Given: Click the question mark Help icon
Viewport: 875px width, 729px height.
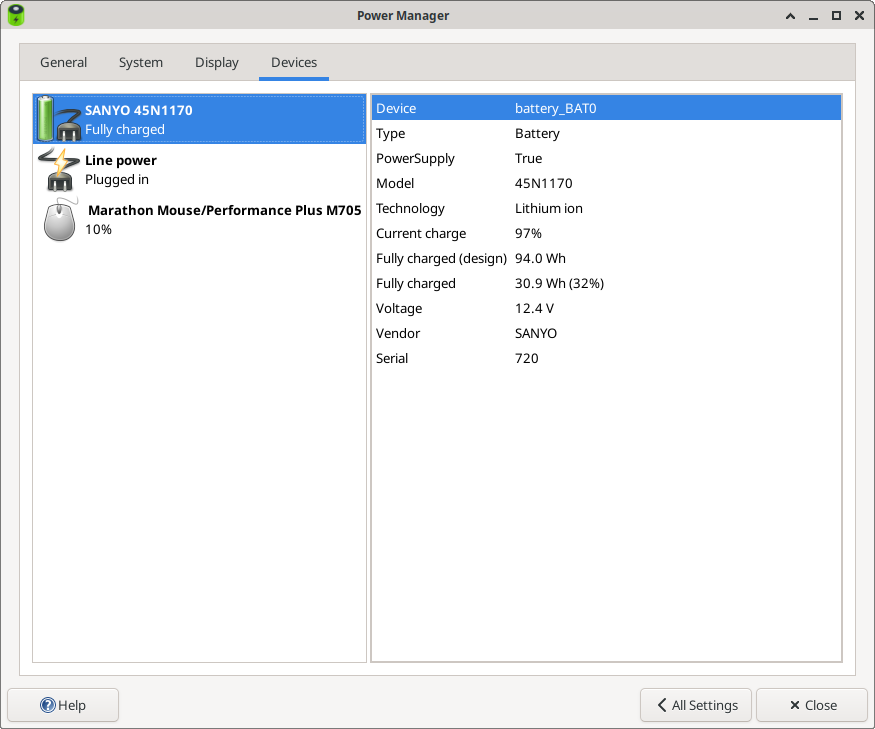Looking at the screenshot, I should click(x=48, y=705).
